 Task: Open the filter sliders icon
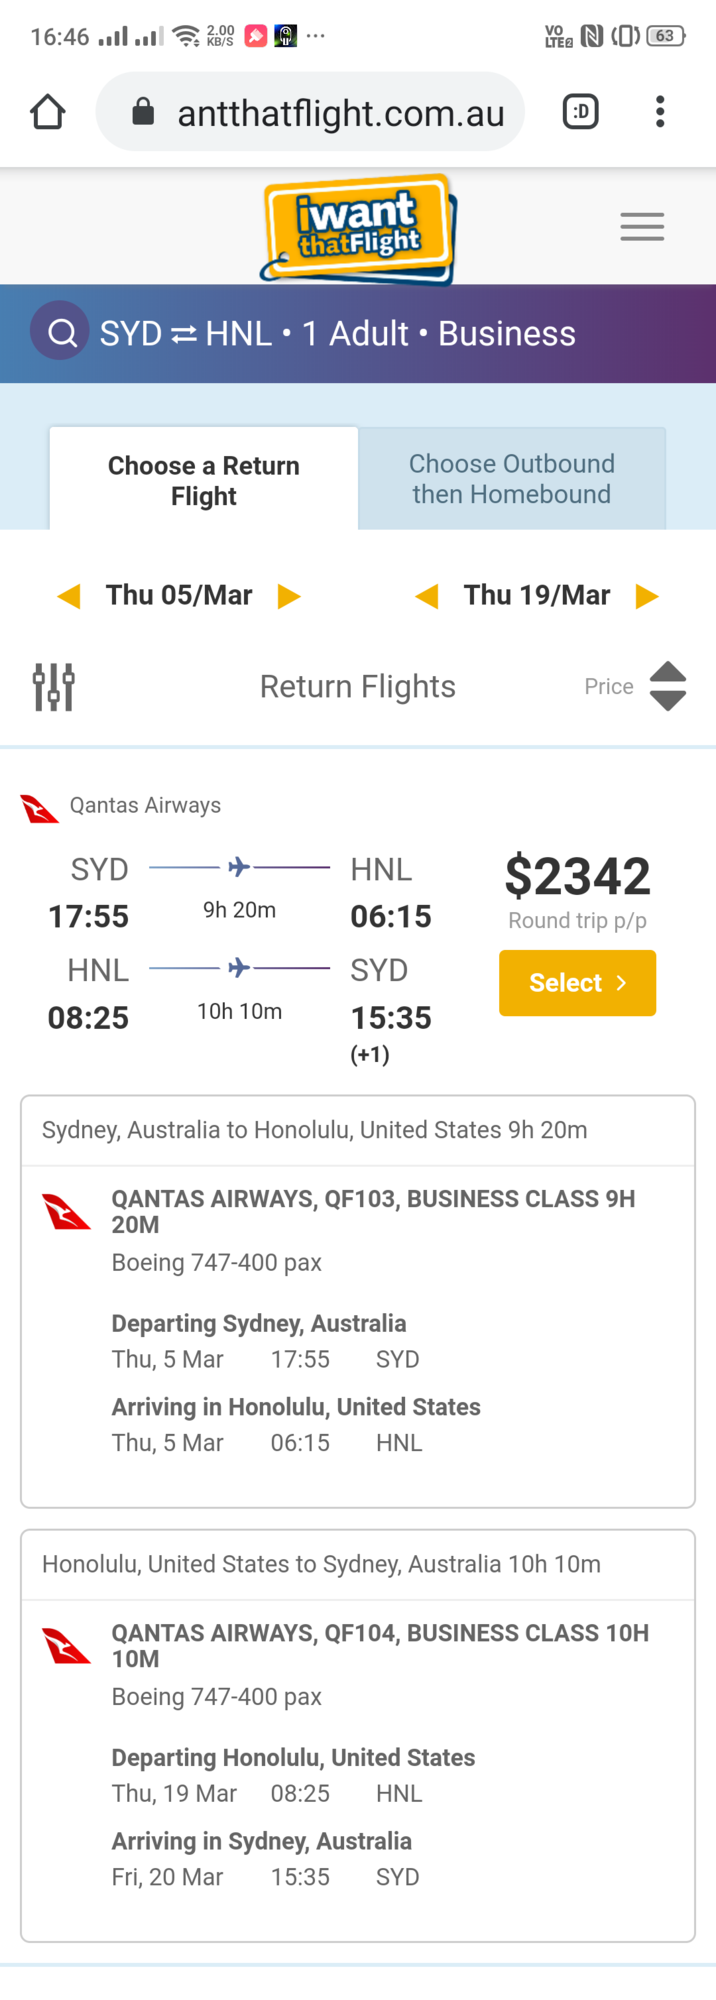tap(54, 687)
